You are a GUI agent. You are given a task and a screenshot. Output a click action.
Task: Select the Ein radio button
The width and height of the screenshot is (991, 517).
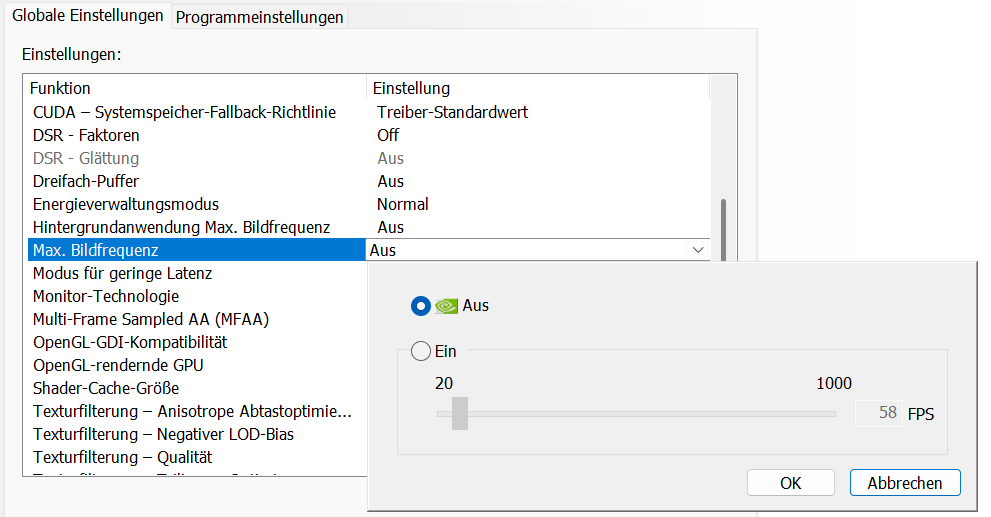click(x=421, y=351)
